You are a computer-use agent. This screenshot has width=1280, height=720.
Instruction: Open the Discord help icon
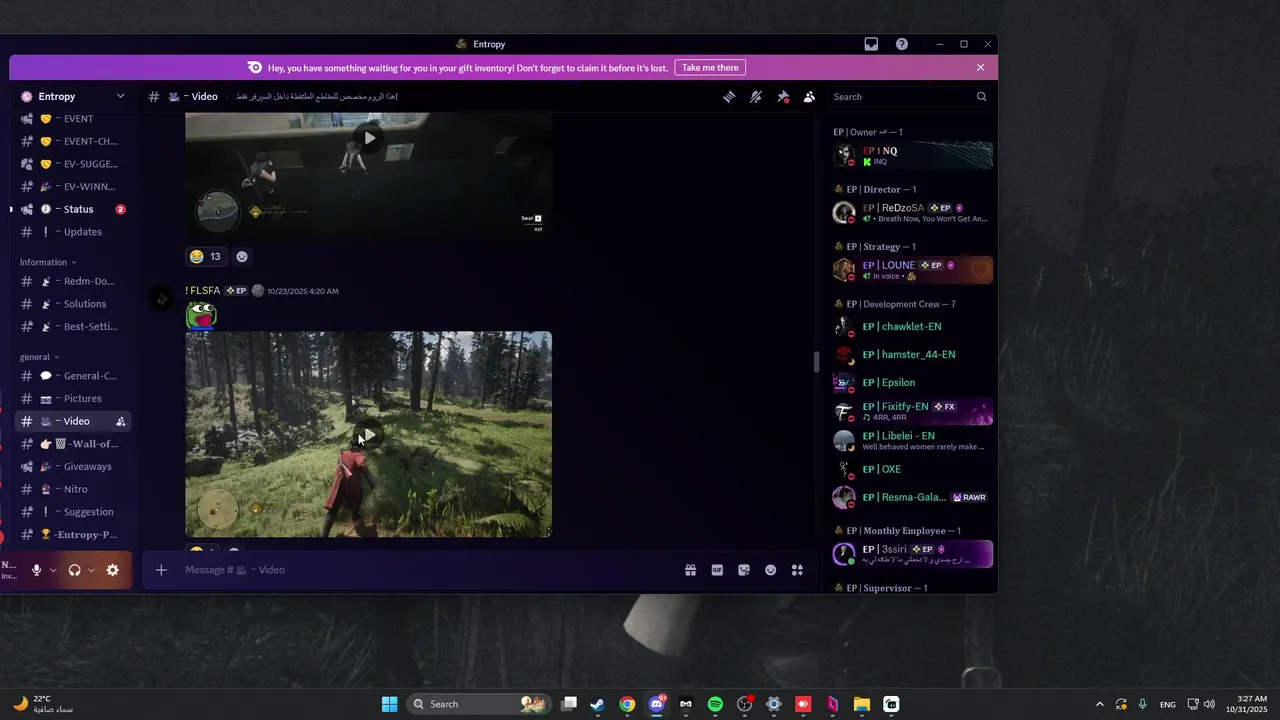902,44
